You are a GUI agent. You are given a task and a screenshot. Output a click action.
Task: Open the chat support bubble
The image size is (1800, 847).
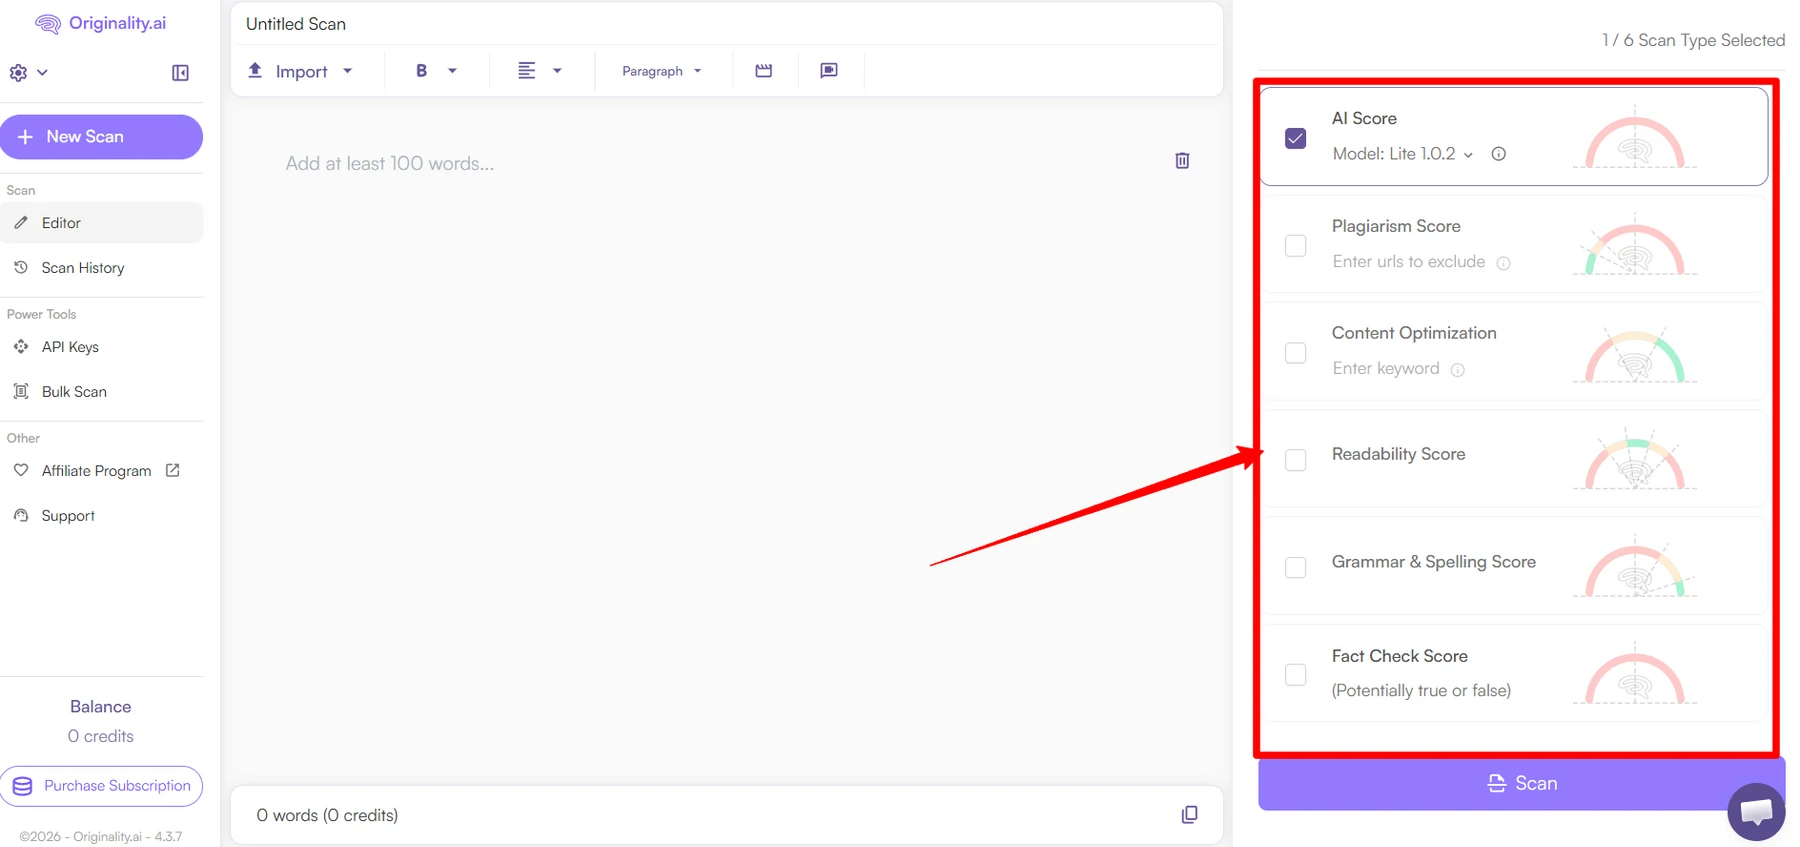[x=1756, y=812]
